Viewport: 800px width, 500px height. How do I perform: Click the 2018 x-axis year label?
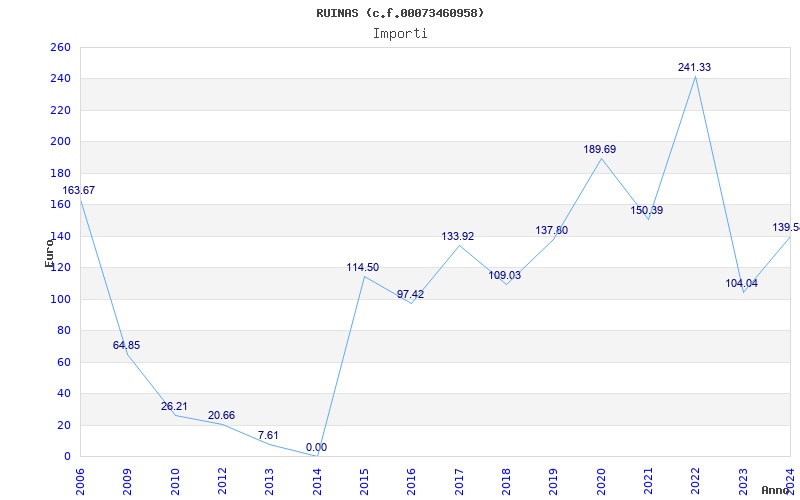(506, 482)
